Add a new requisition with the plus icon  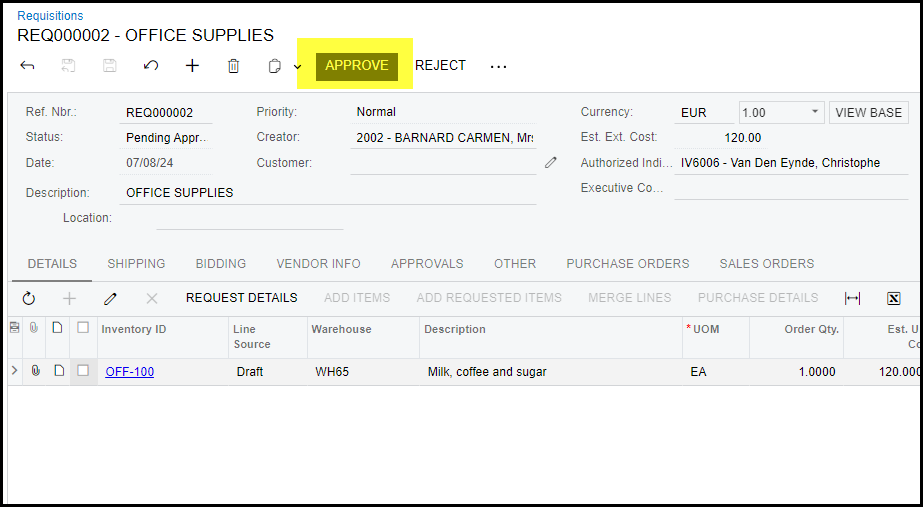pyautogui.click(x=192, y=66)
